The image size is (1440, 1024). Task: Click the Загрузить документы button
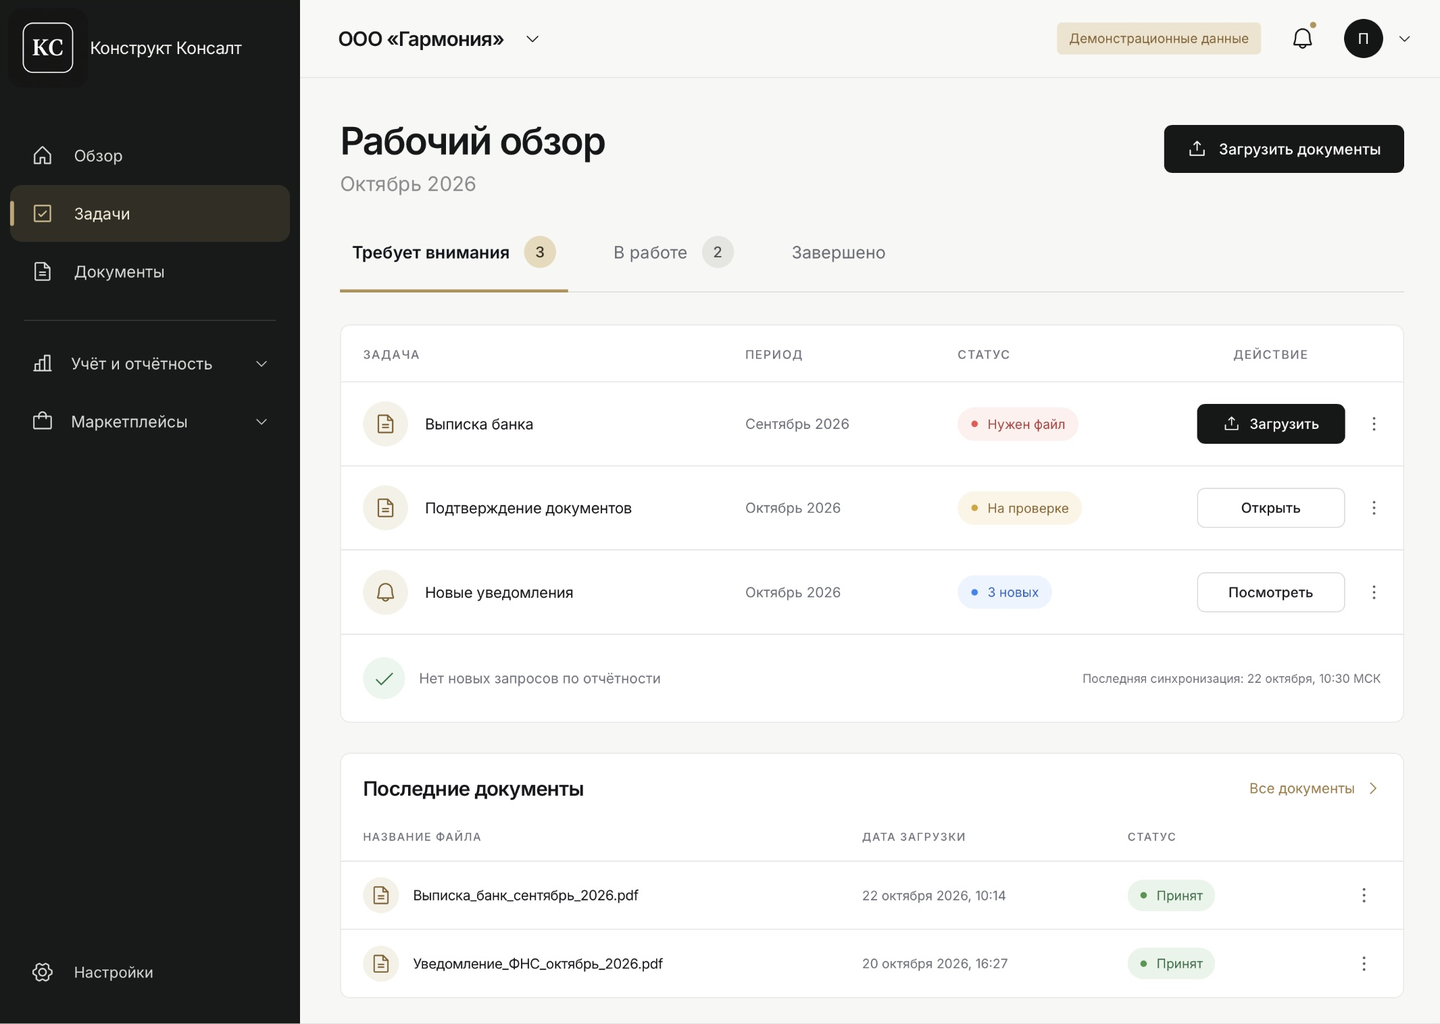1284,149
